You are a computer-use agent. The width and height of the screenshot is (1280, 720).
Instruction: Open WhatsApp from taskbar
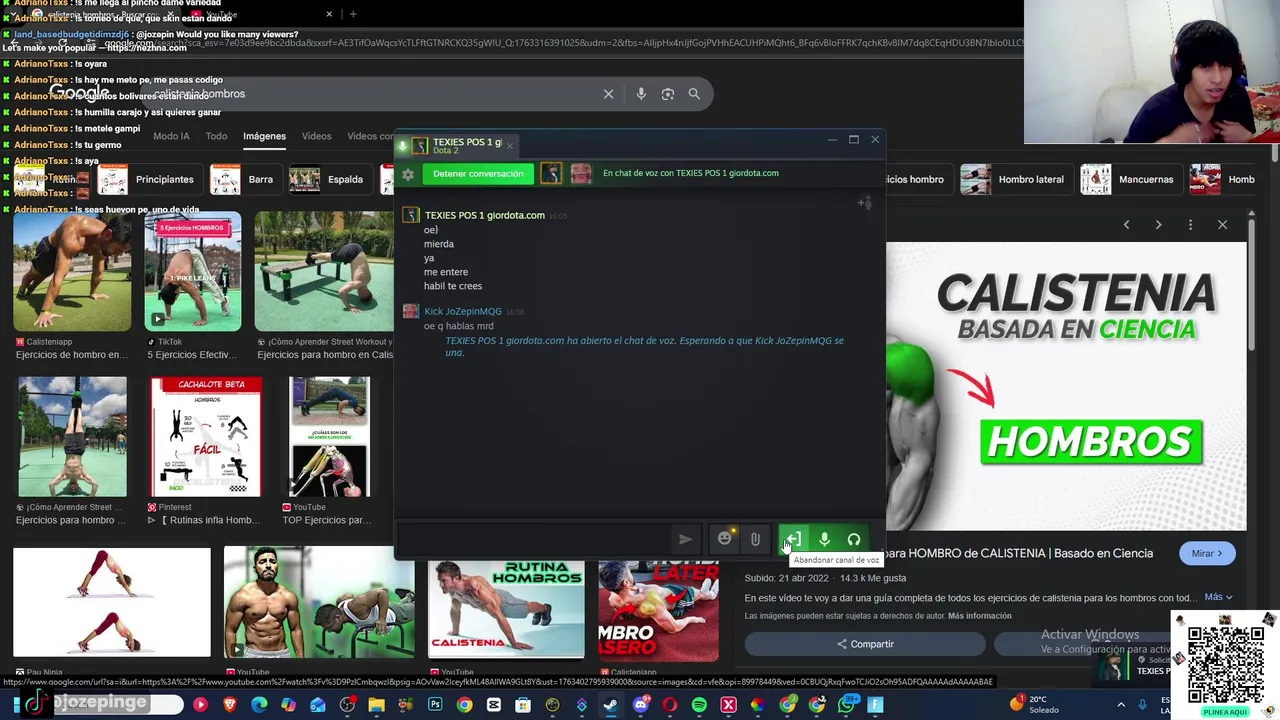pyautogui.click(x=848, y=705)
